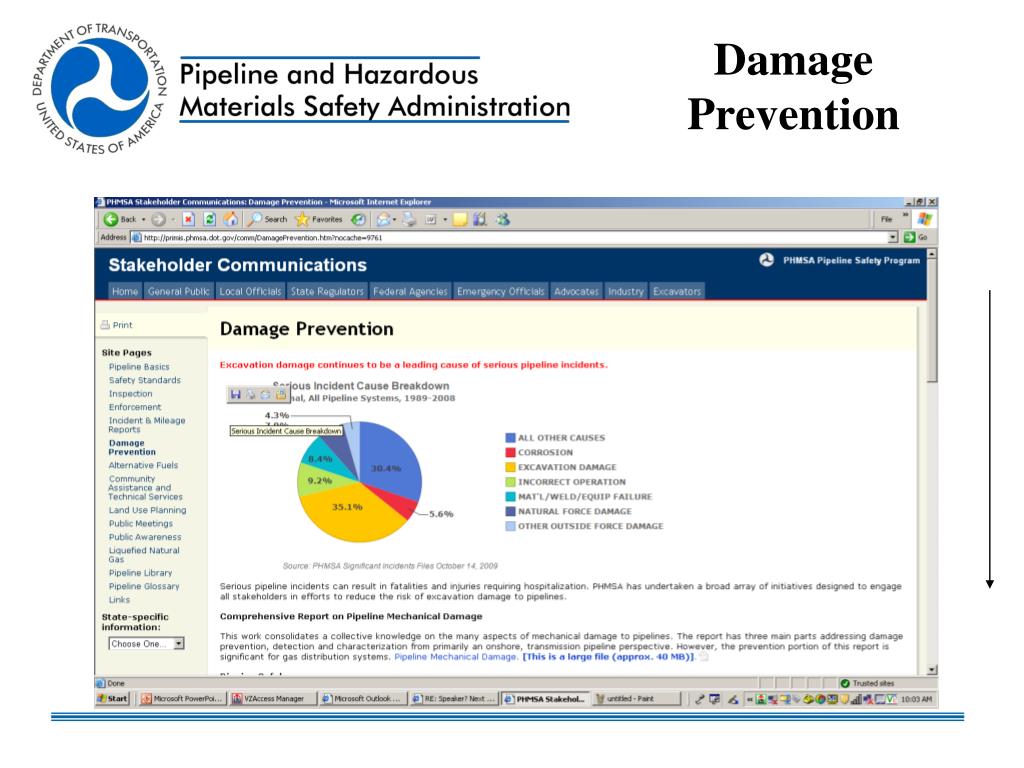Open the Choose One state dropdown
The image size is (1024, 768).
146,644
